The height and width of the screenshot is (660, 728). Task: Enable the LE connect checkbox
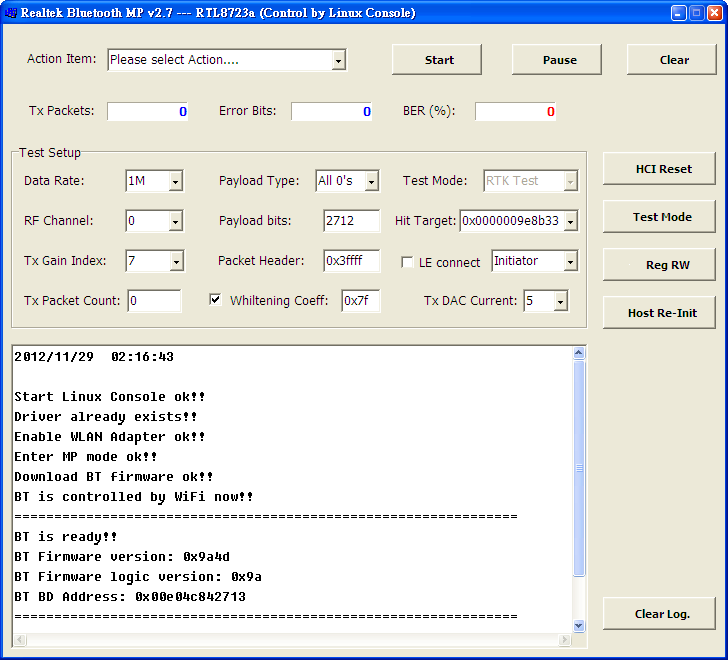point(407,262)
